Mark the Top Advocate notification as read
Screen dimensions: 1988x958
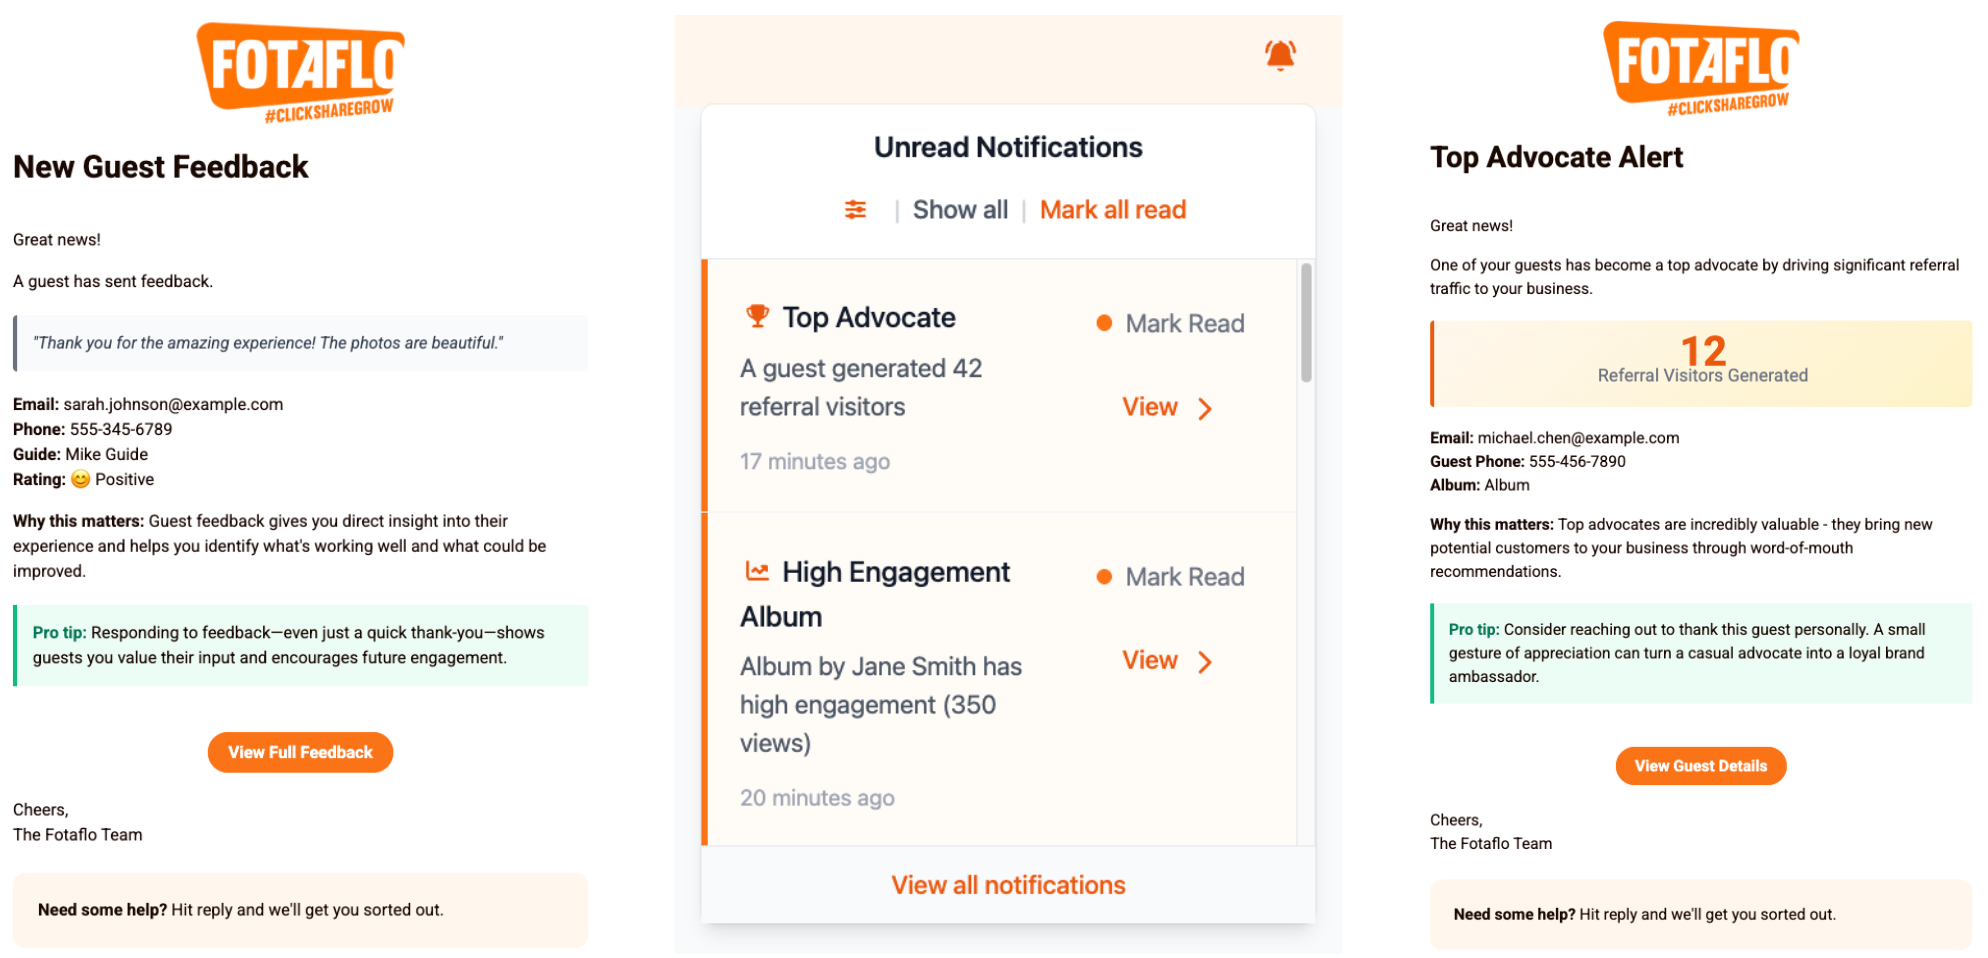coord(1184,323)
